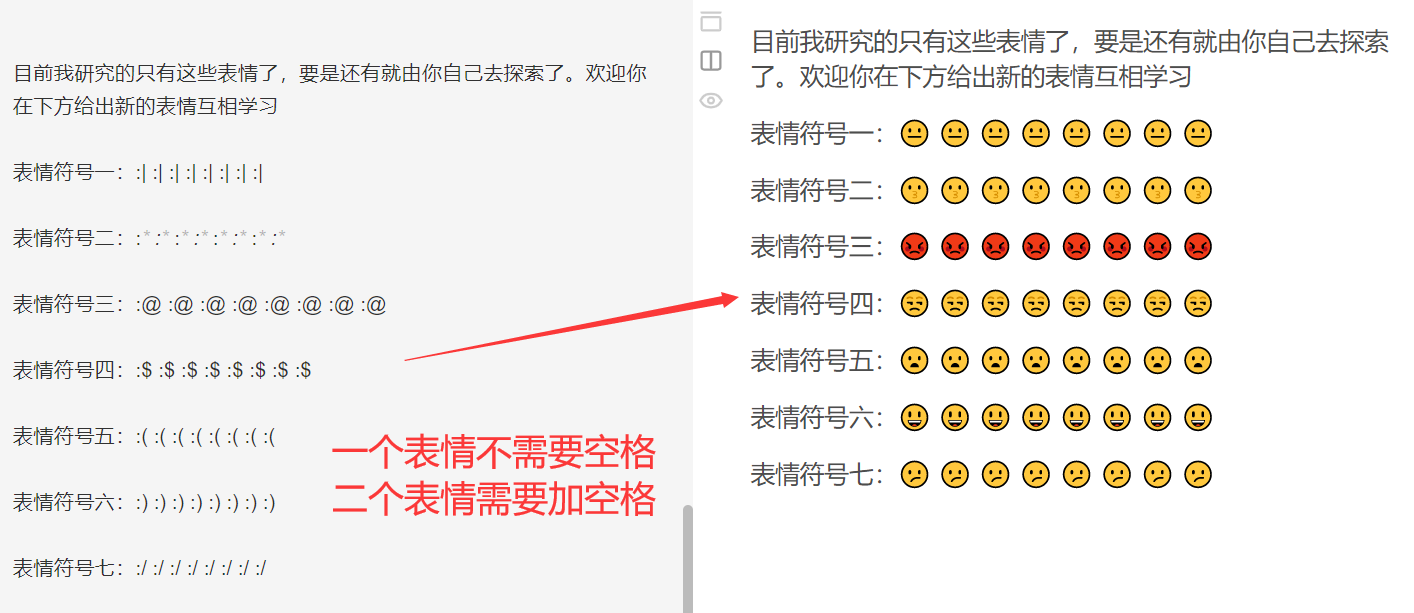Click the first red angry emoji in 表情符号三 preview
Screen dimensions: 1414x613
click(x=914, y=246)
